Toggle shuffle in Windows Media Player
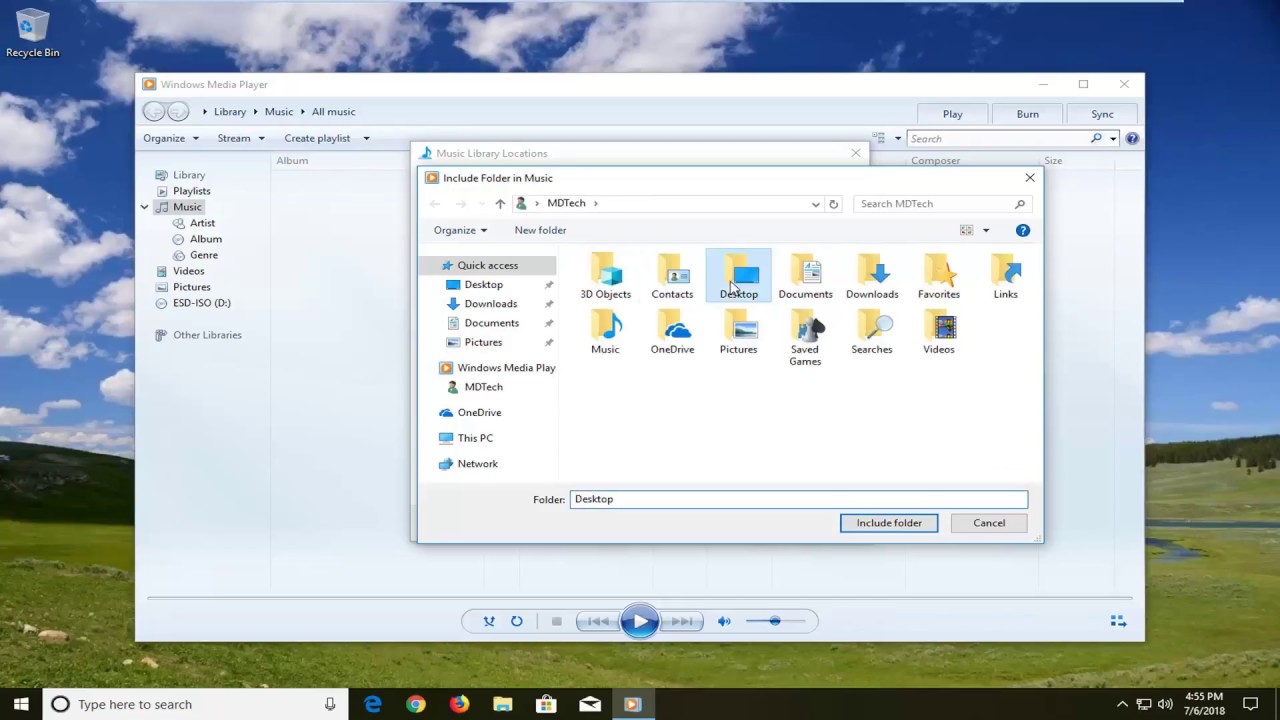Screen dimensions: 1280x720 tap(489, 621)
